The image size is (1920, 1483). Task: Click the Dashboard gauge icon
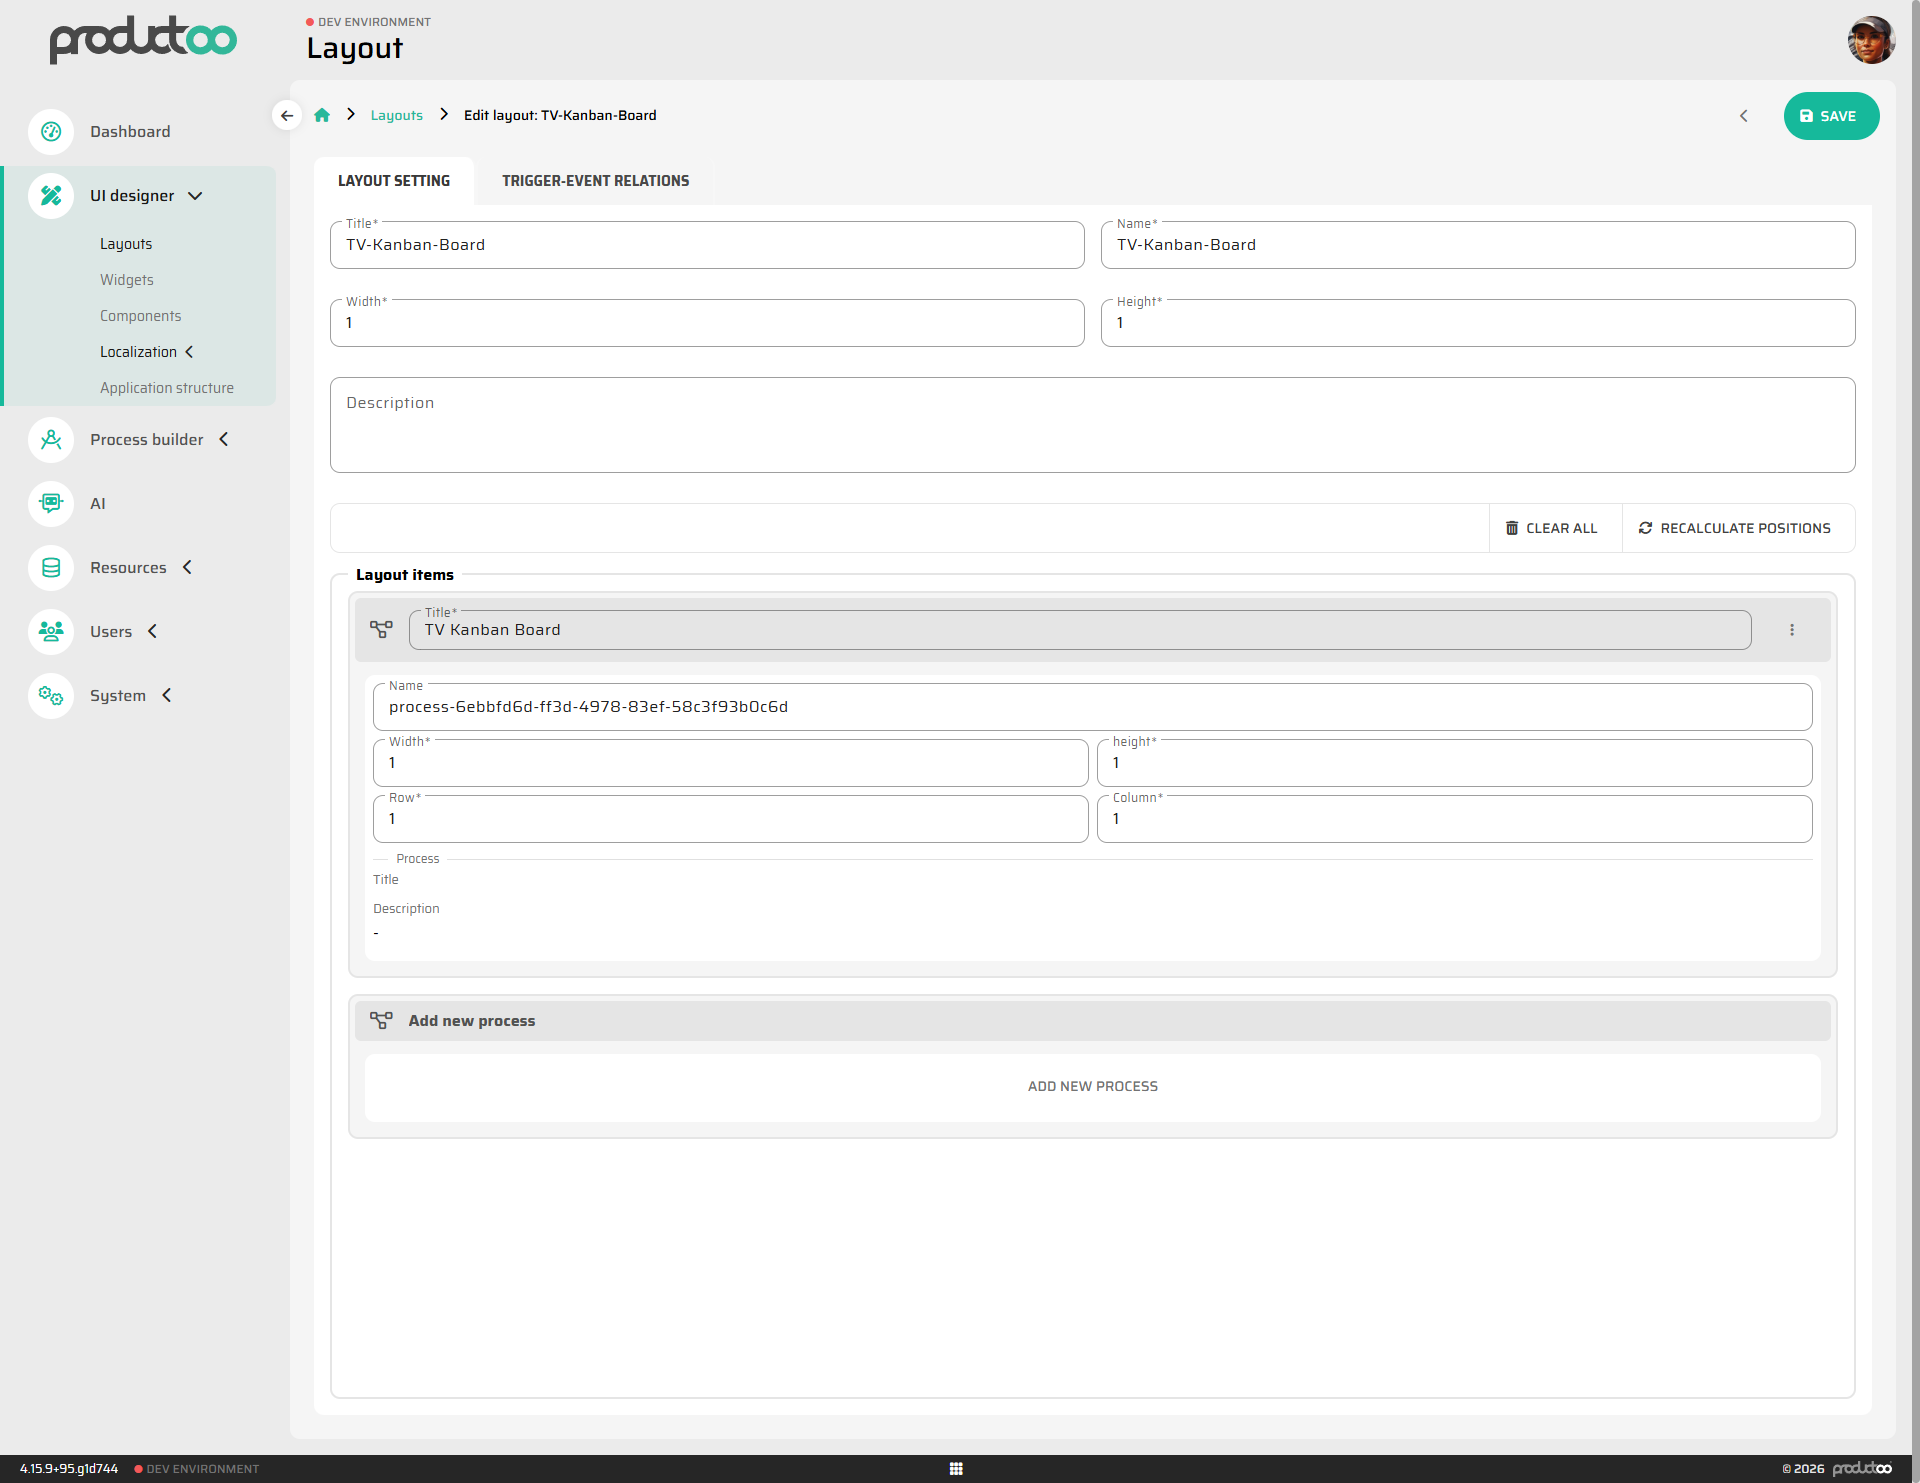pyautogui.click(x=51, y=132)
